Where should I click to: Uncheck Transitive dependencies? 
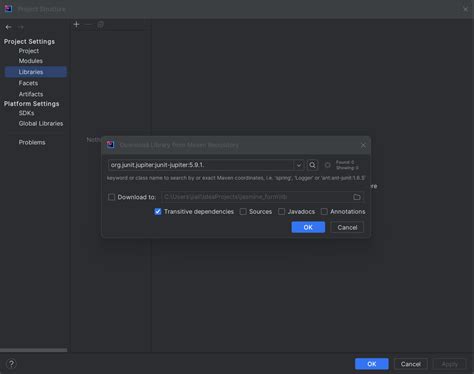click(x=158, y=212)
